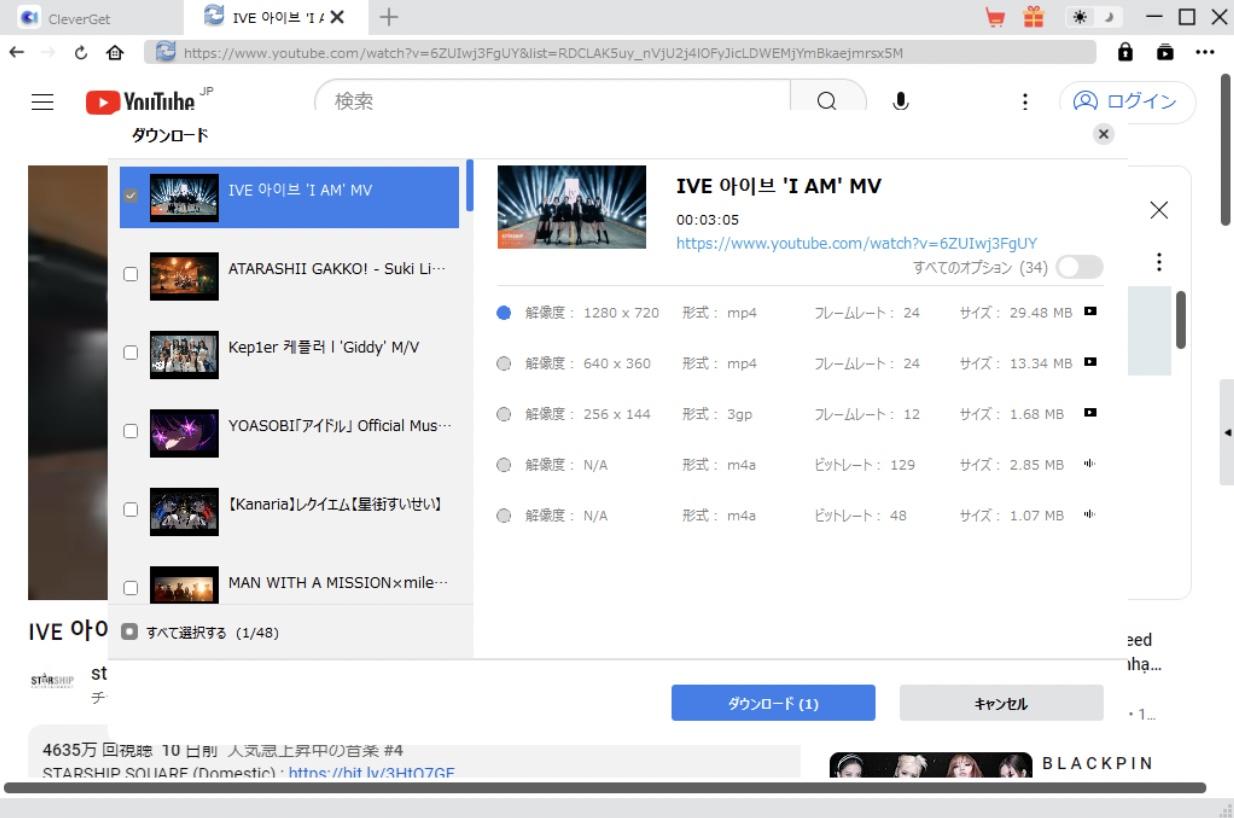Select the 640 x 360 mp4 option
This screenshot has width=1234, height=818.
tap(504, 364)
